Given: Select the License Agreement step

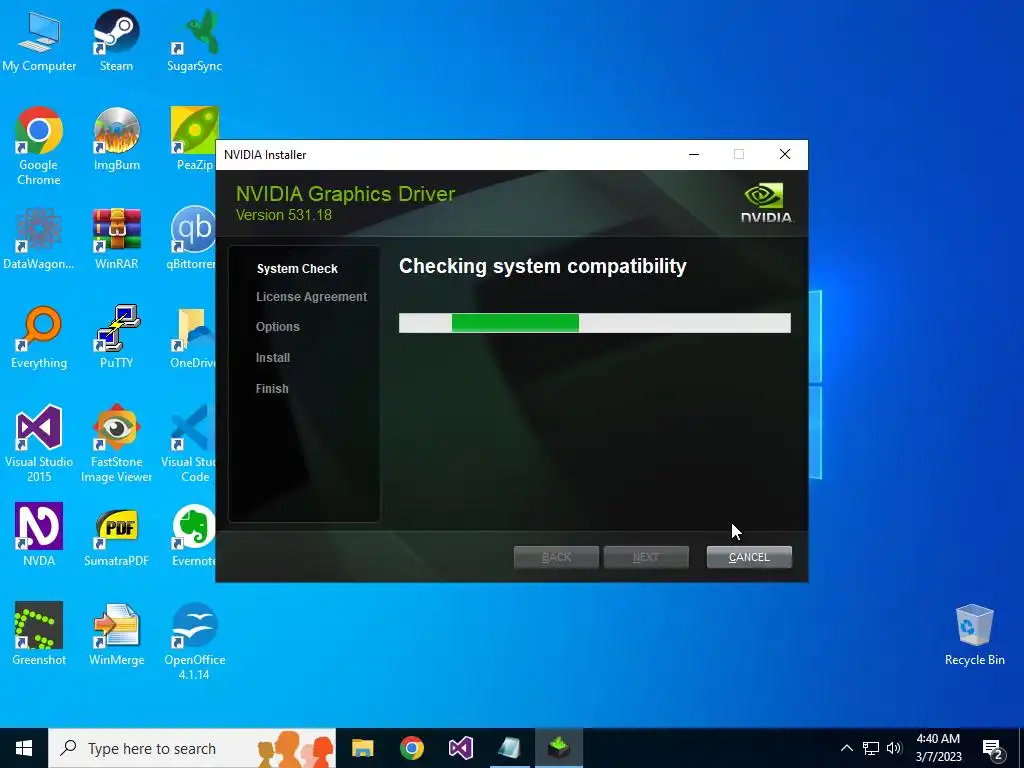Looking at the screenshot, I should pyautogui.click(x=312, y=296).
